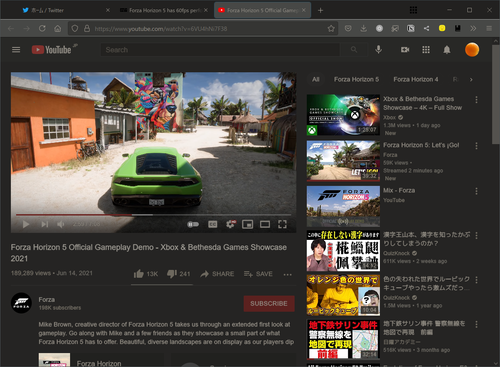This screenshot has height=367, width=500.
Task: Click in the YouTube Search field
Action: pos(220,50)
